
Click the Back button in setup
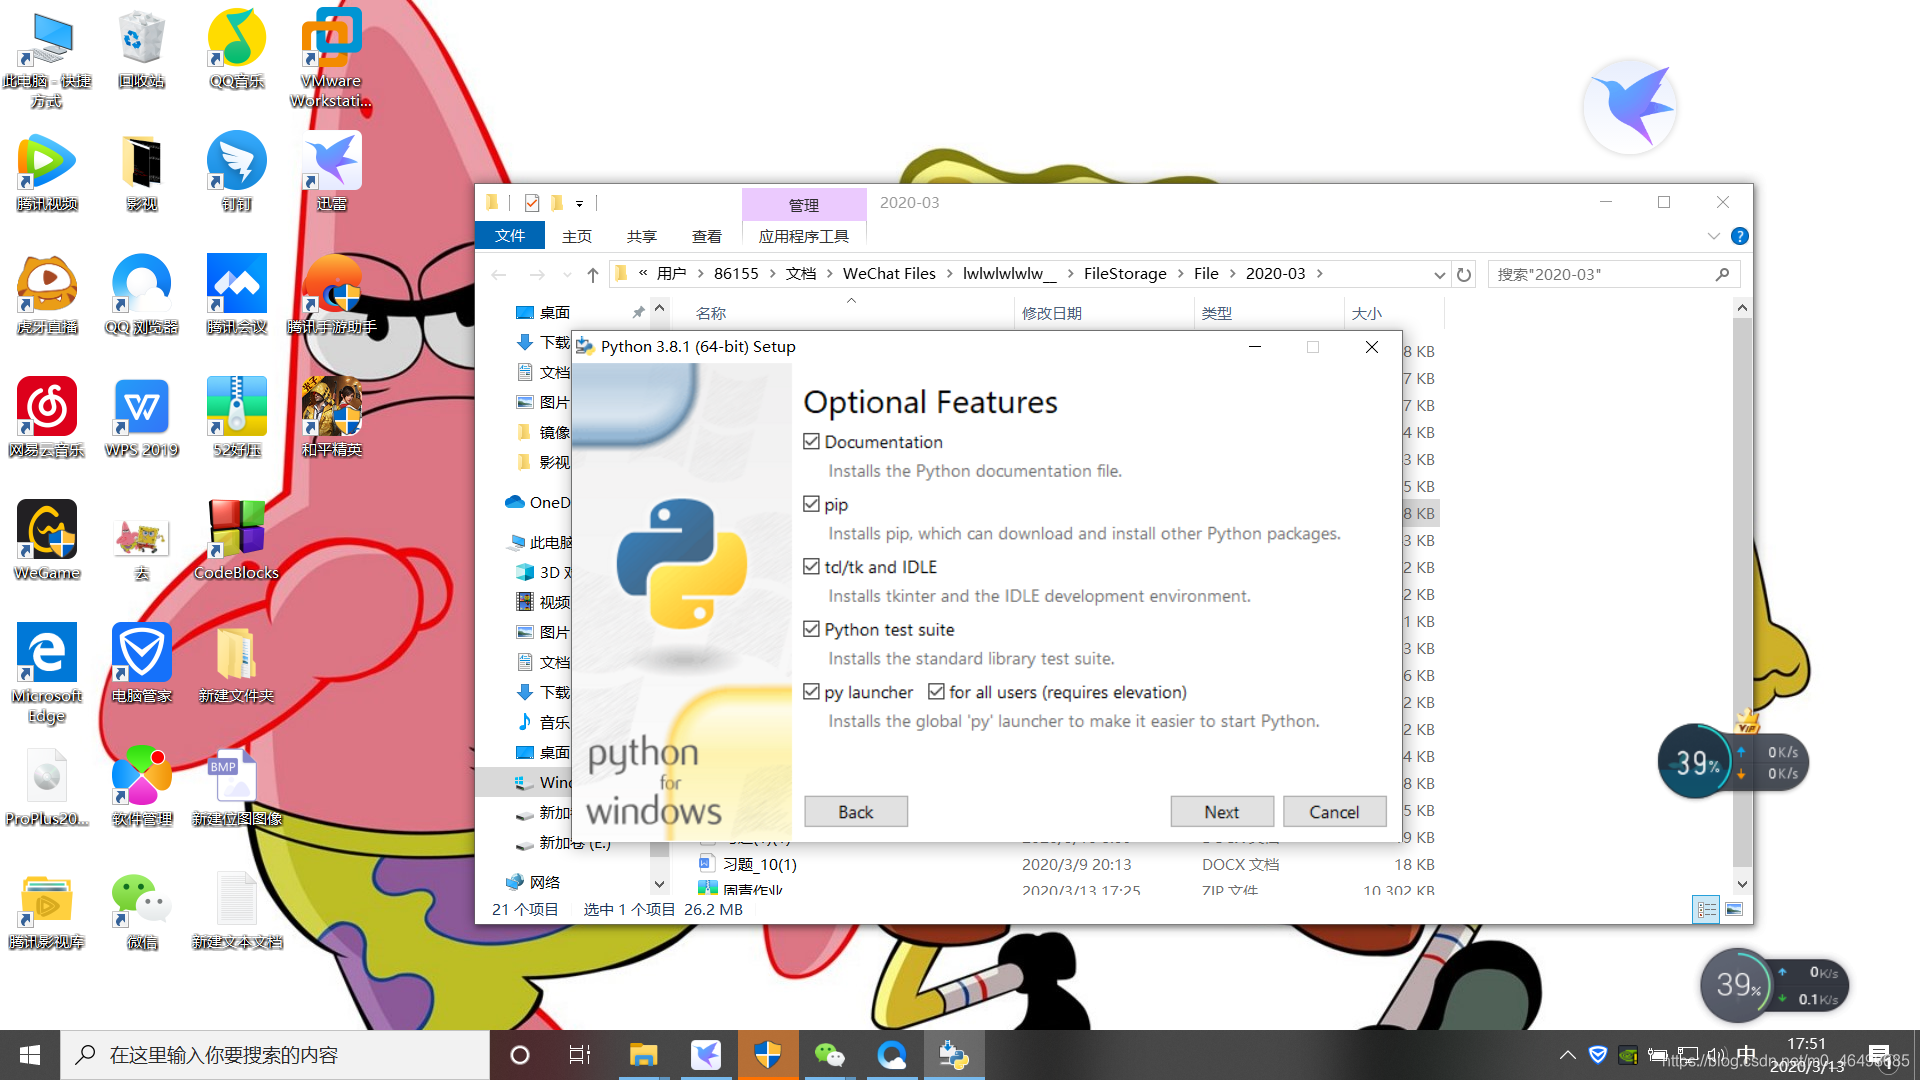(855, 812)
